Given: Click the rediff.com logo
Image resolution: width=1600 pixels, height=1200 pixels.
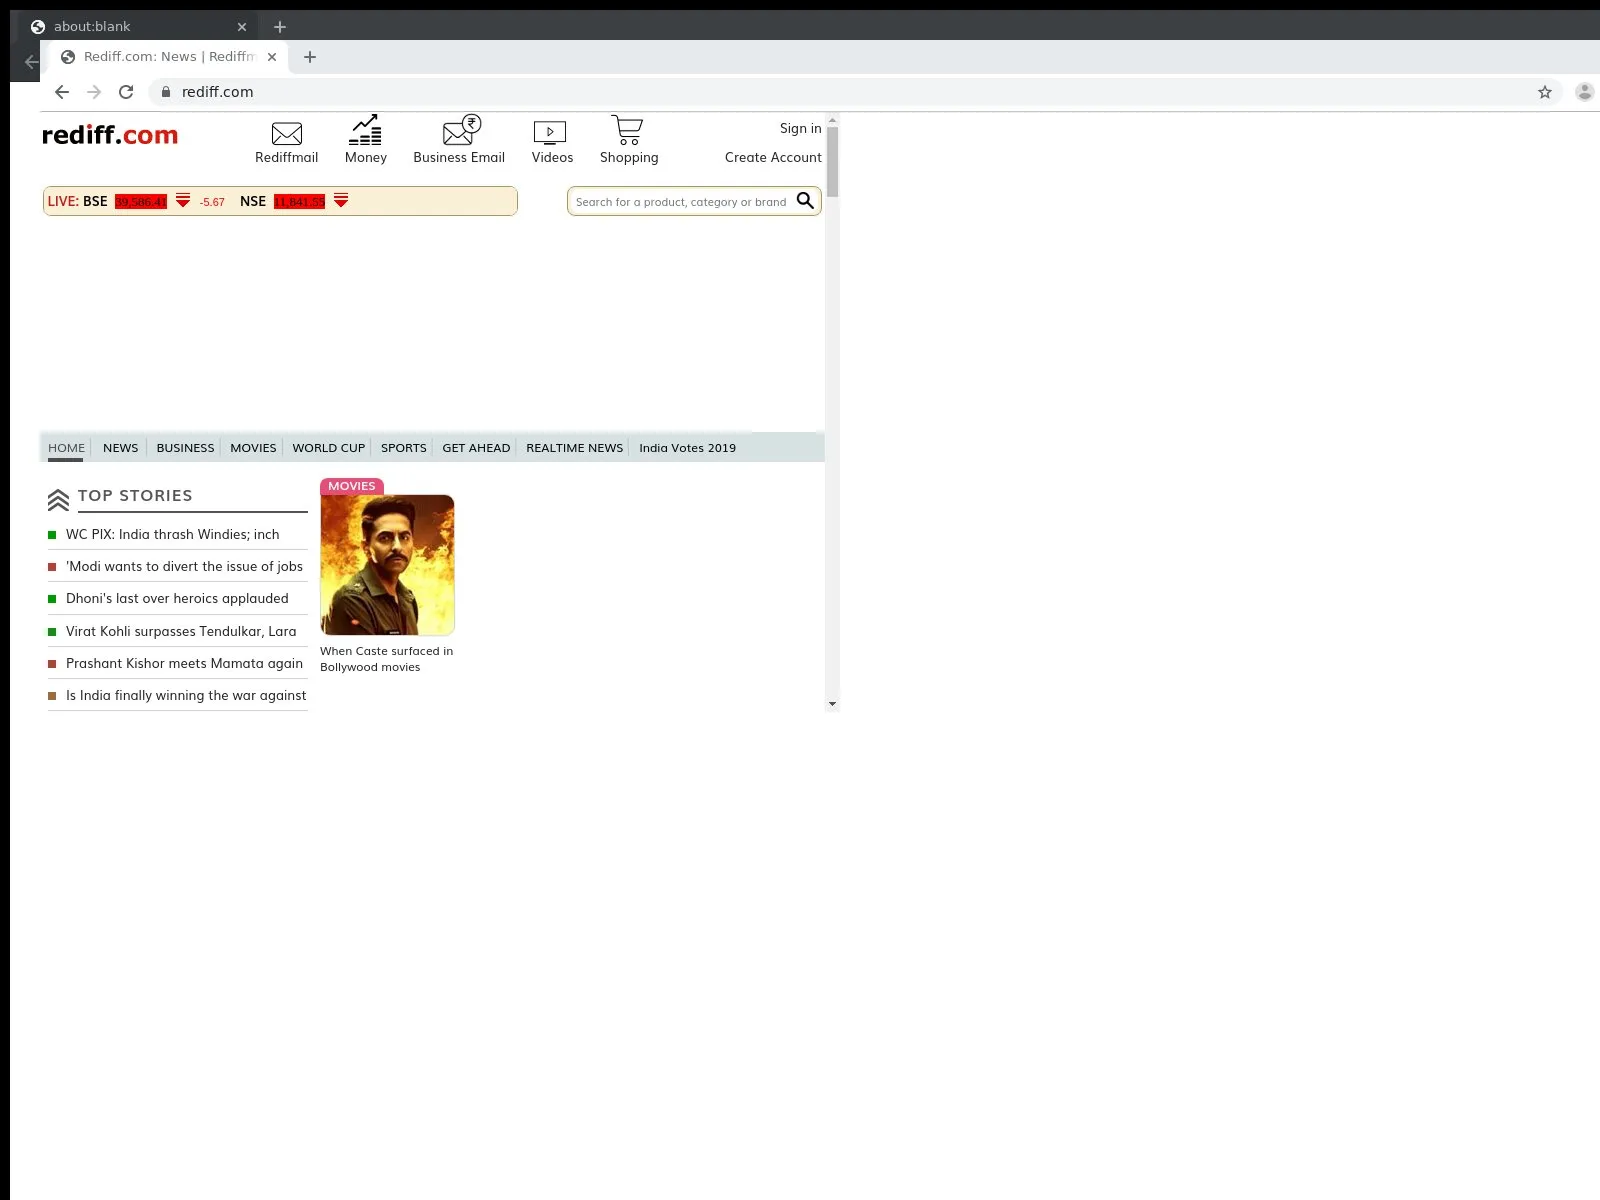Looking at the screenshot, I should click(x=110, y=135).
